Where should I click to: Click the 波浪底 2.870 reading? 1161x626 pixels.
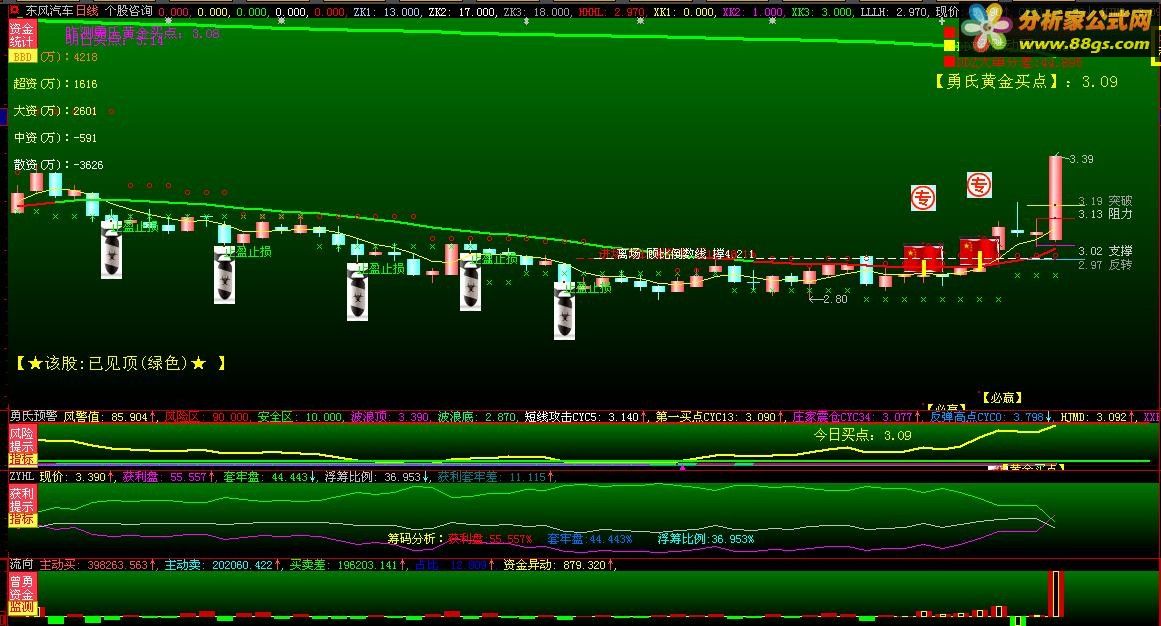click(477, 416)
